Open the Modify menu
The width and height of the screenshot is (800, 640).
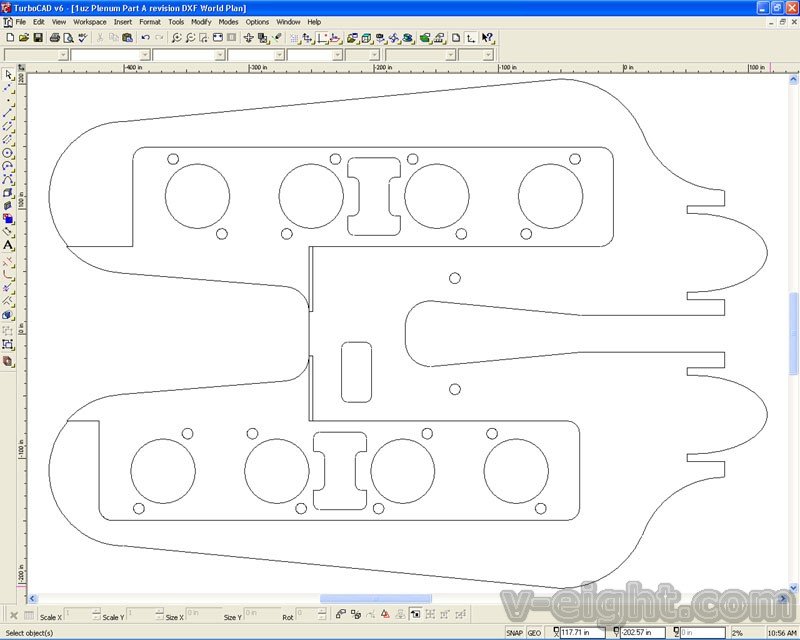tap(201, 21)
